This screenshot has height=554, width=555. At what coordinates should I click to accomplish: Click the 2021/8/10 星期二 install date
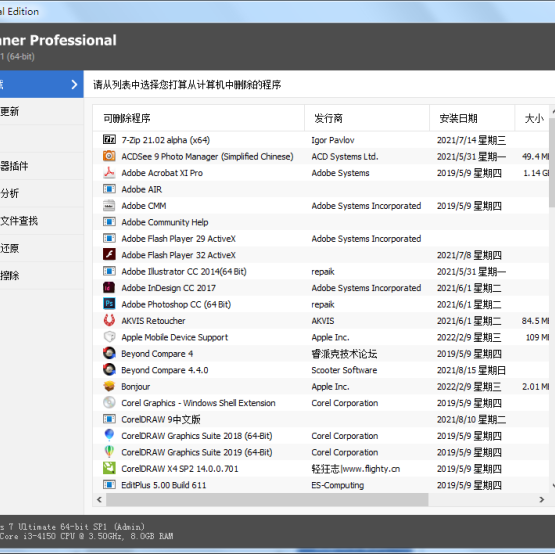pos(471,419)
